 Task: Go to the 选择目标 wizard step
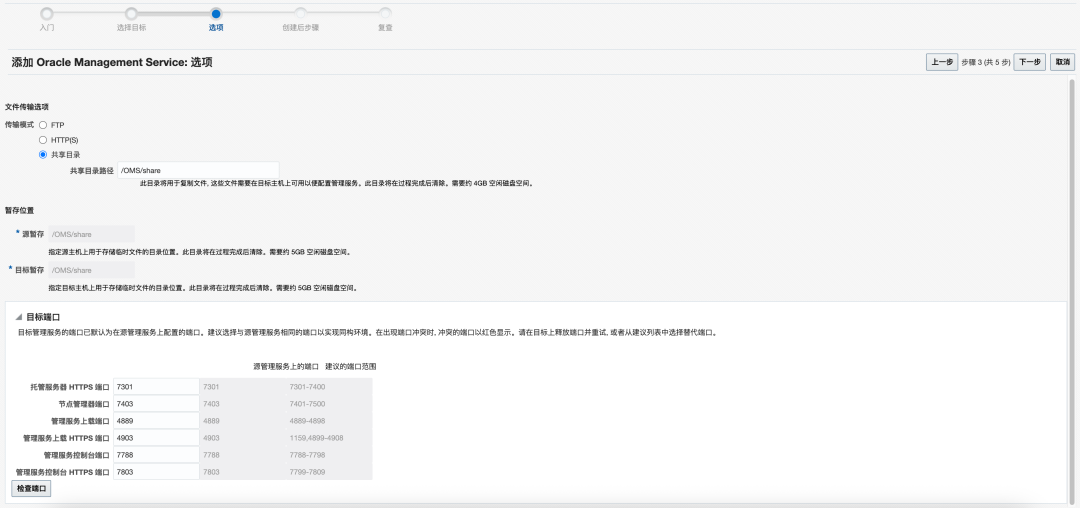pyautogui.click(x=131, y=13)
